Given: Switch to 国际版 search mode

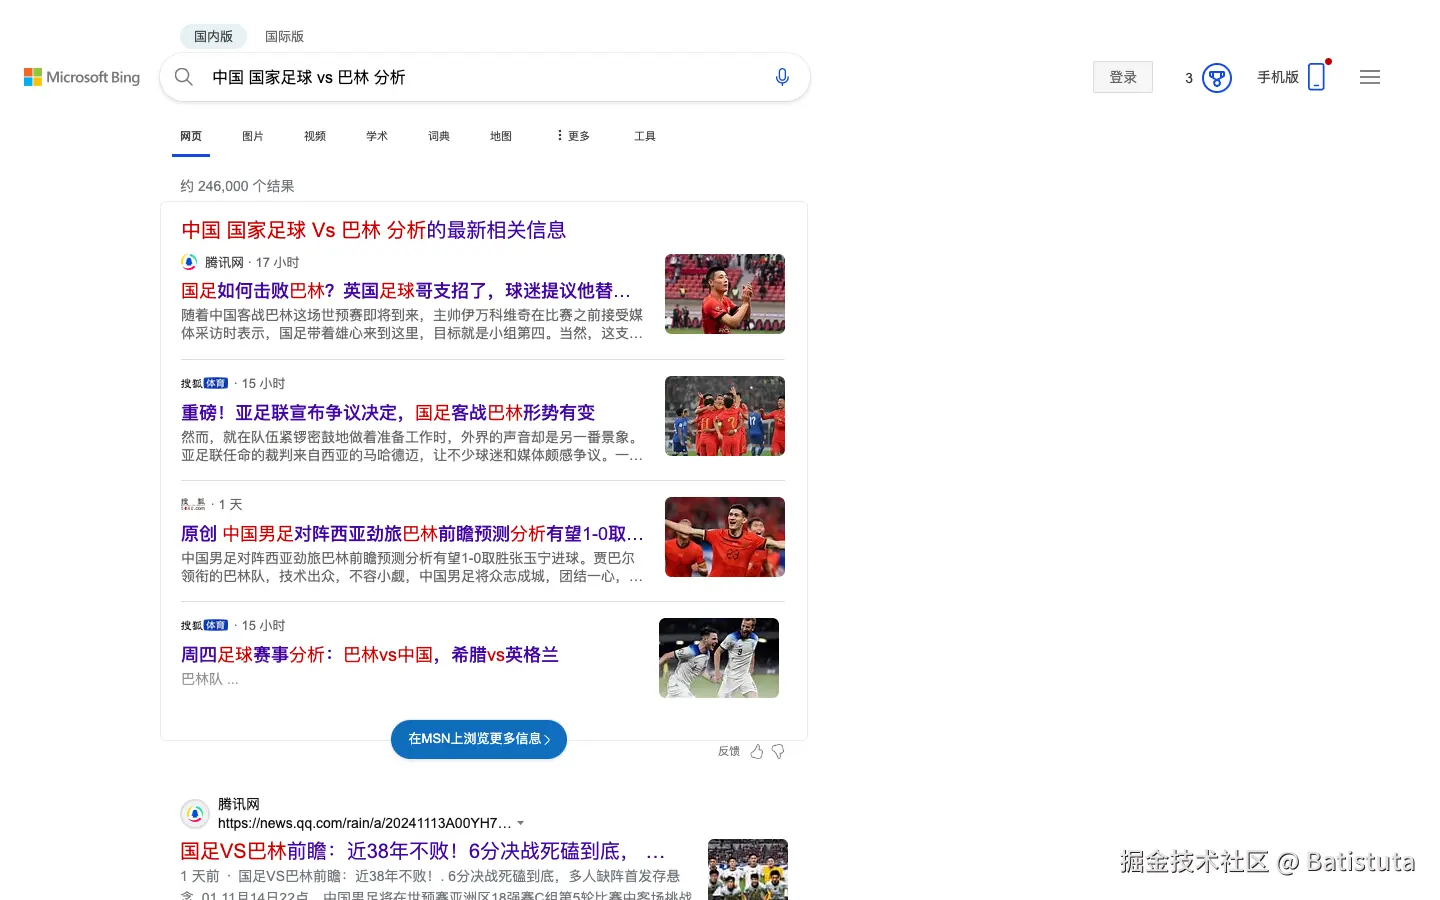Looking at the screenshot, I should (x=284, y=36).
